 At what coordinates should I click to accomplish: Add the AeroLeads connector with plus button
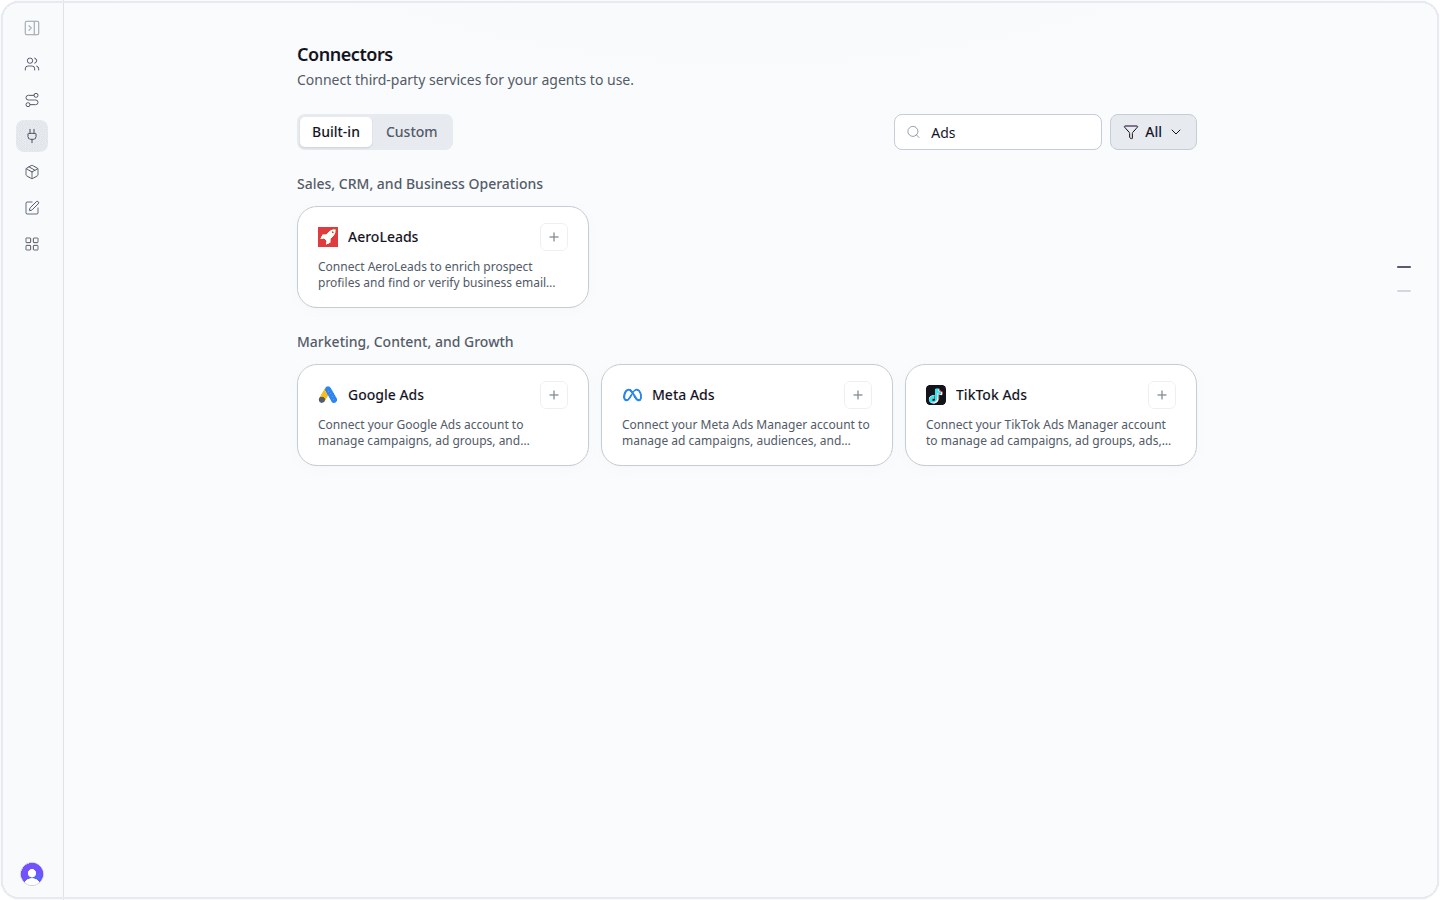coord(554,237)
